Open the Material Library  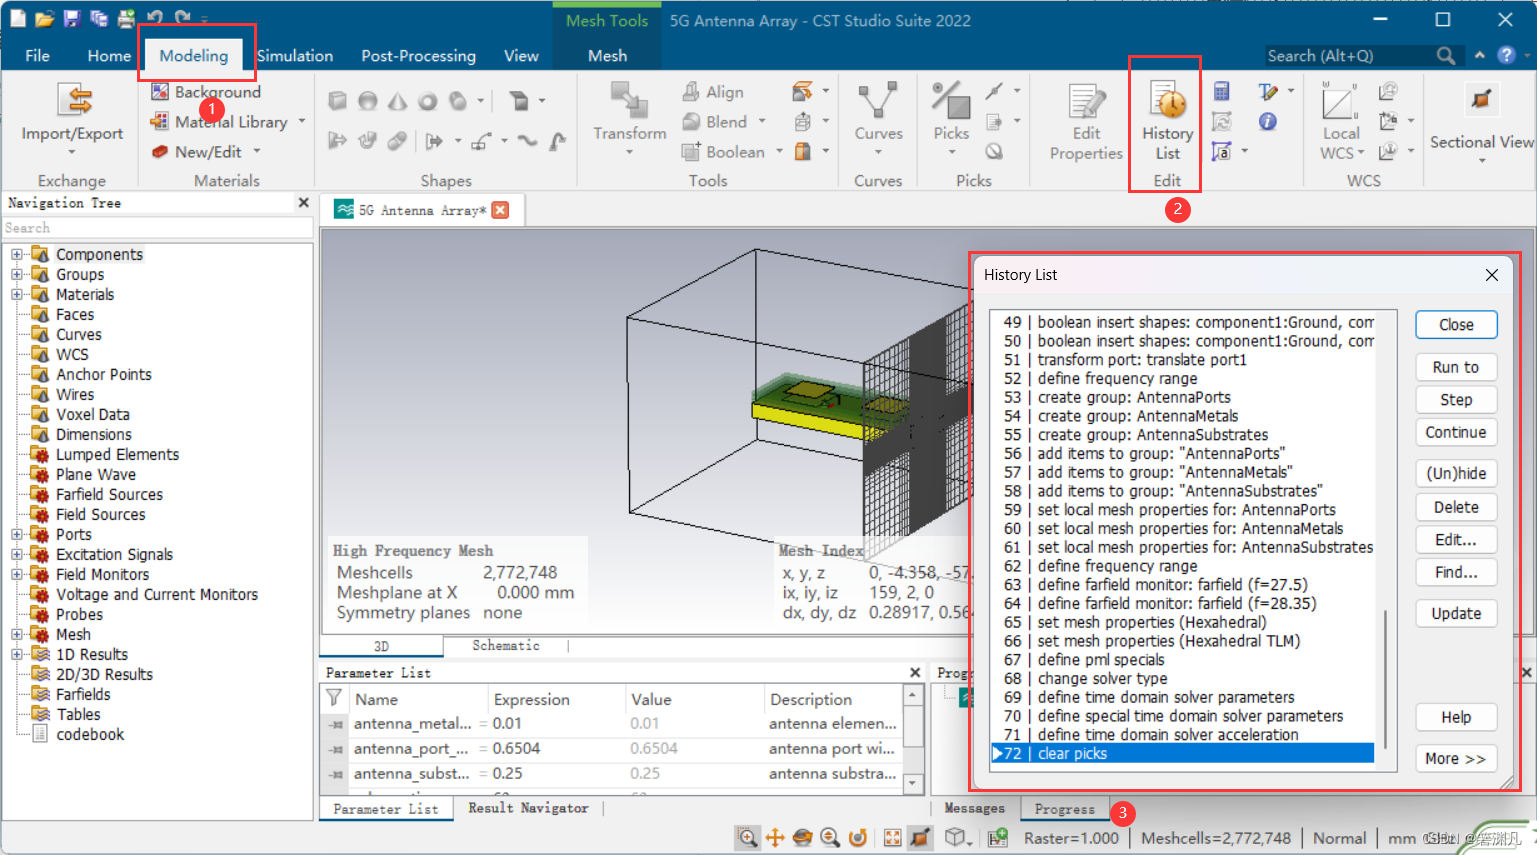coord(230,122)
